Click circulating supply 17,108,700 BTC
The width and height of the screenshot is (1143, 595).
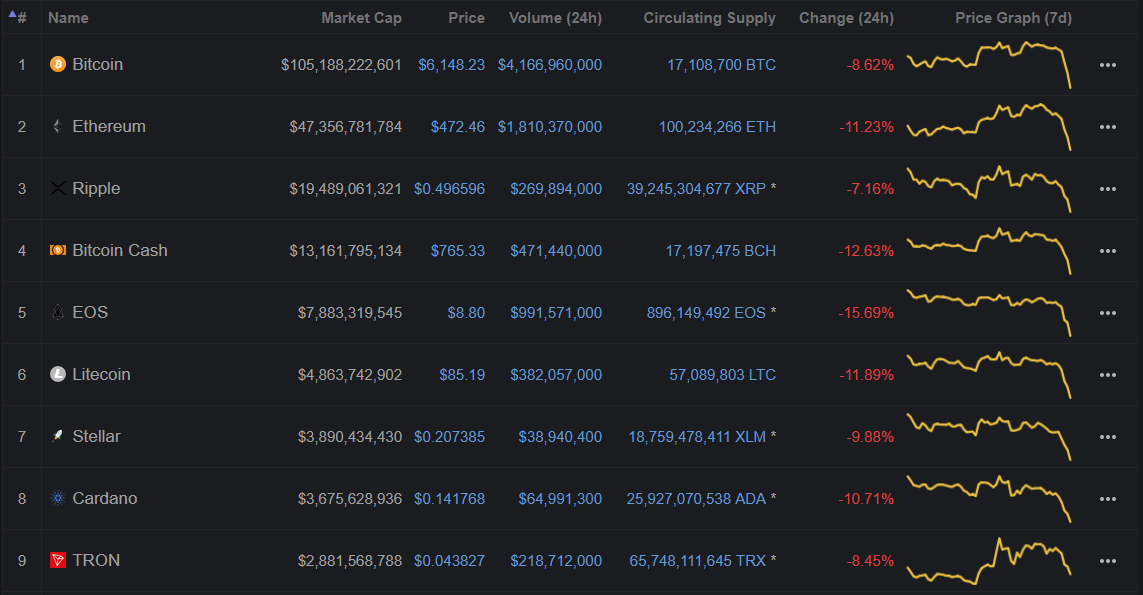722,65
